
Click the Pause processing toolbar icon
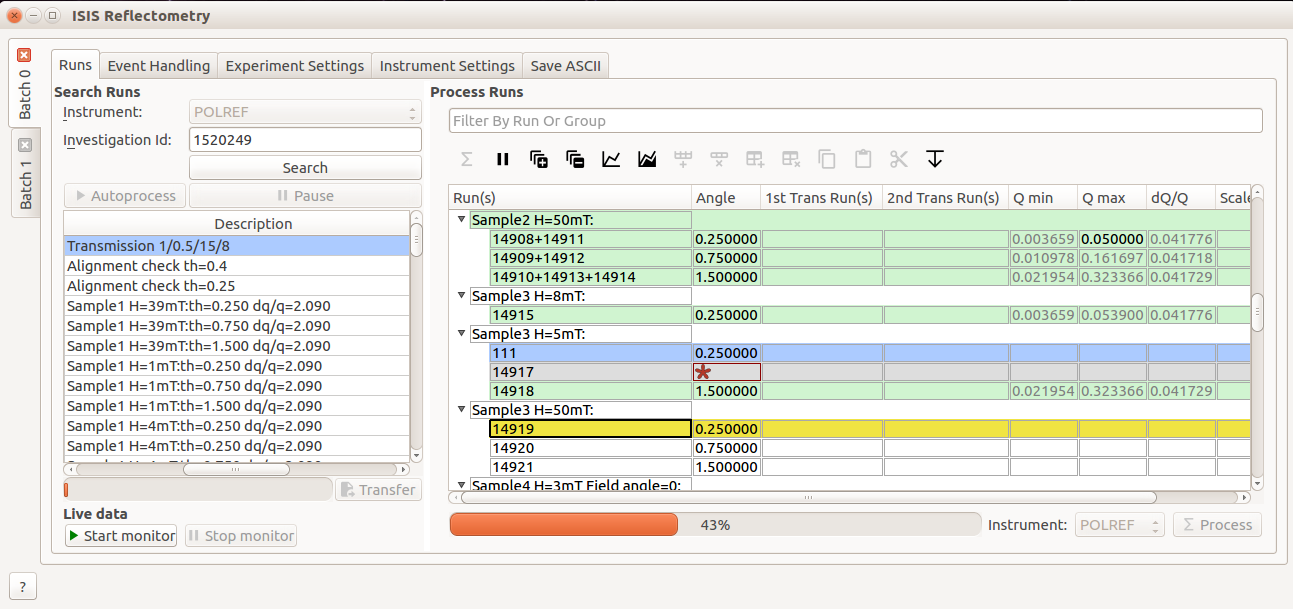click(503, 159)
